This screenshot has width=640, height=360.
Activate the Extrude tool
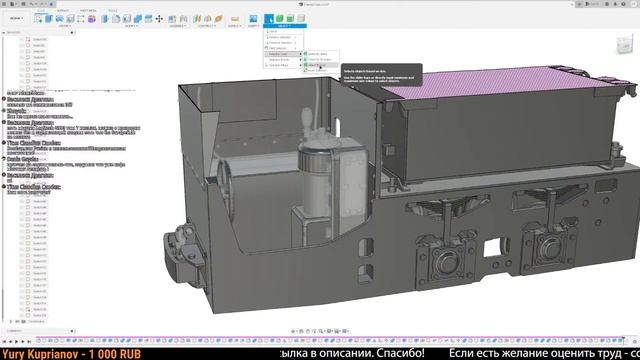(x=49, y=19)
